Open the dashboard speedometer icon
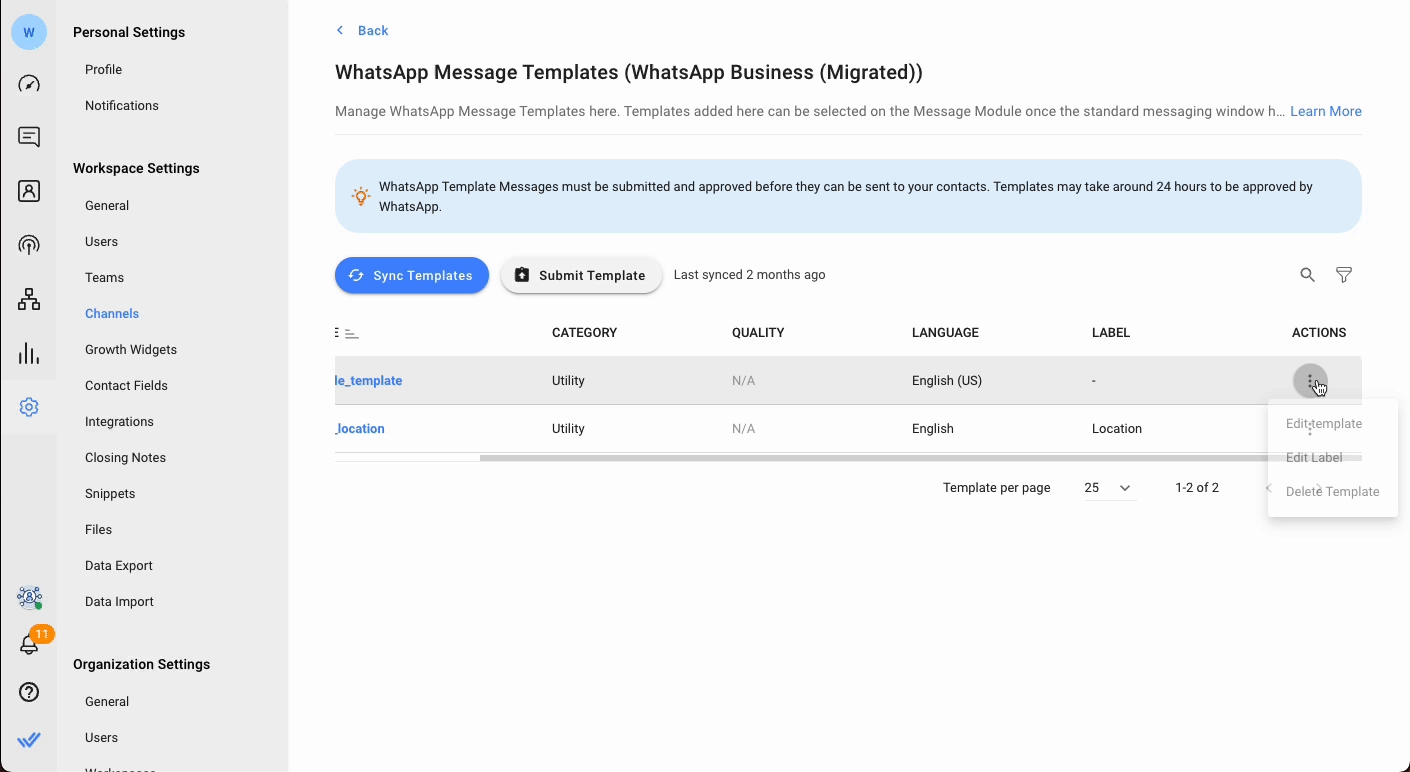Screen dimensions: 1410x772 [x=29, y=84]
